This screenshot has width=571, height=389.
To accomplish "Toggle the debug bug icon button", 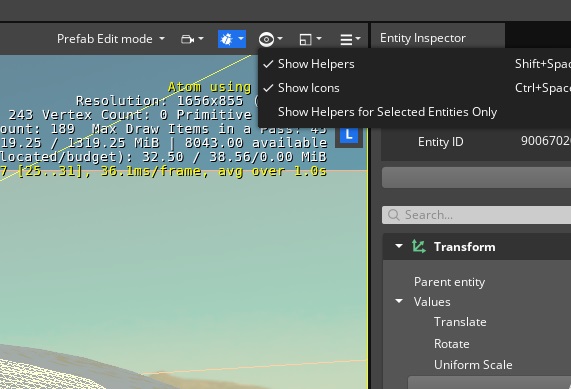I will point(227,39).
